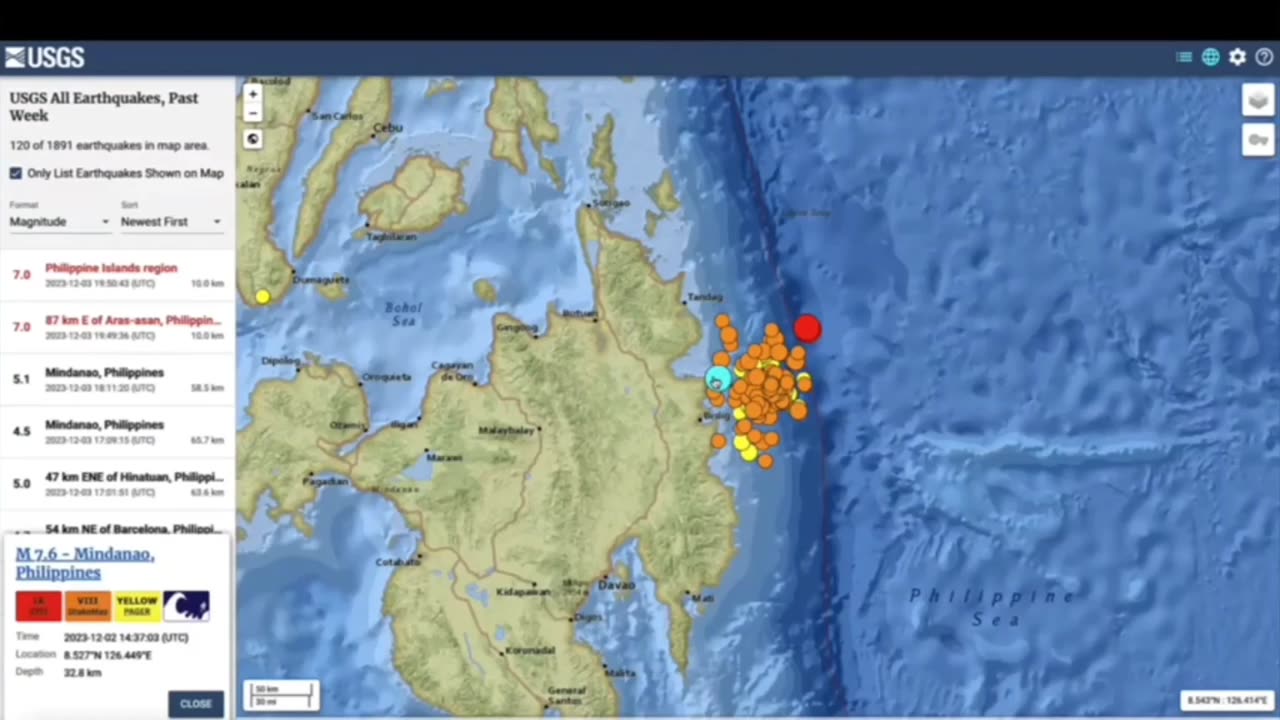Click the Cebu city label on map

pos(387,128)
